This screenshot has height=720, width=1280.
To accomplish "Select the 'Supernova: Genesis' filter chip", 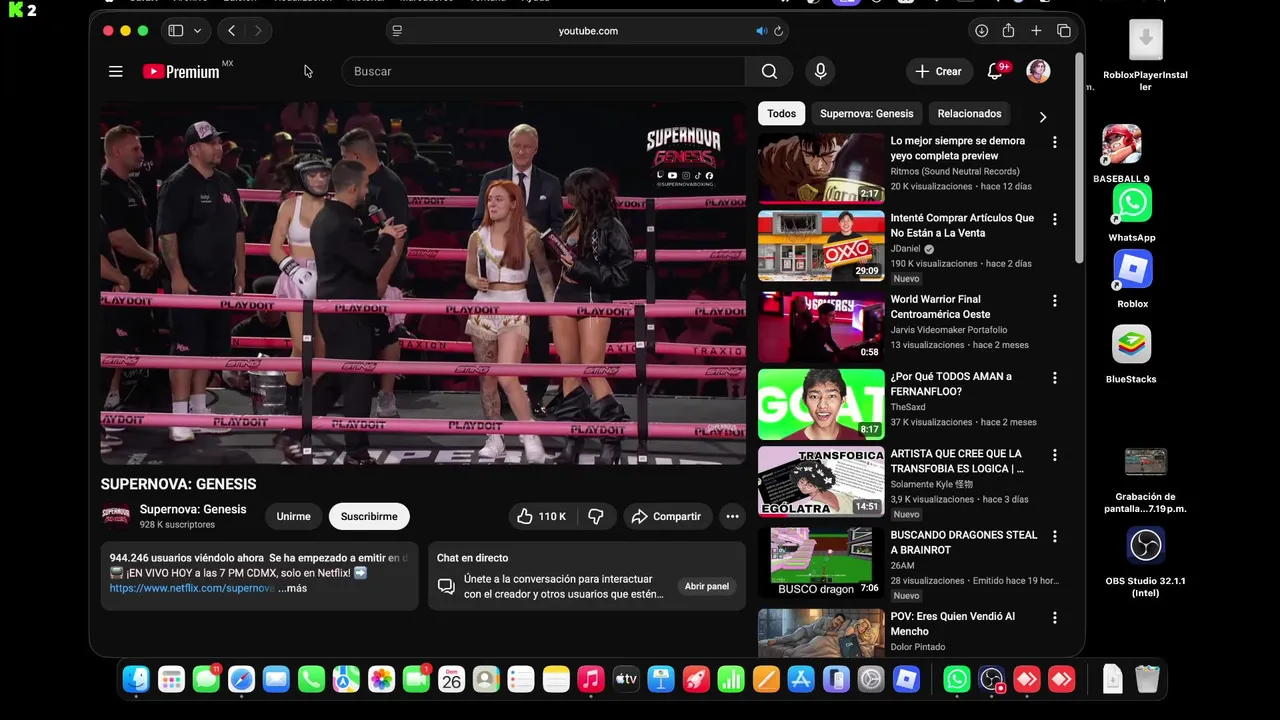I will 867,114.
